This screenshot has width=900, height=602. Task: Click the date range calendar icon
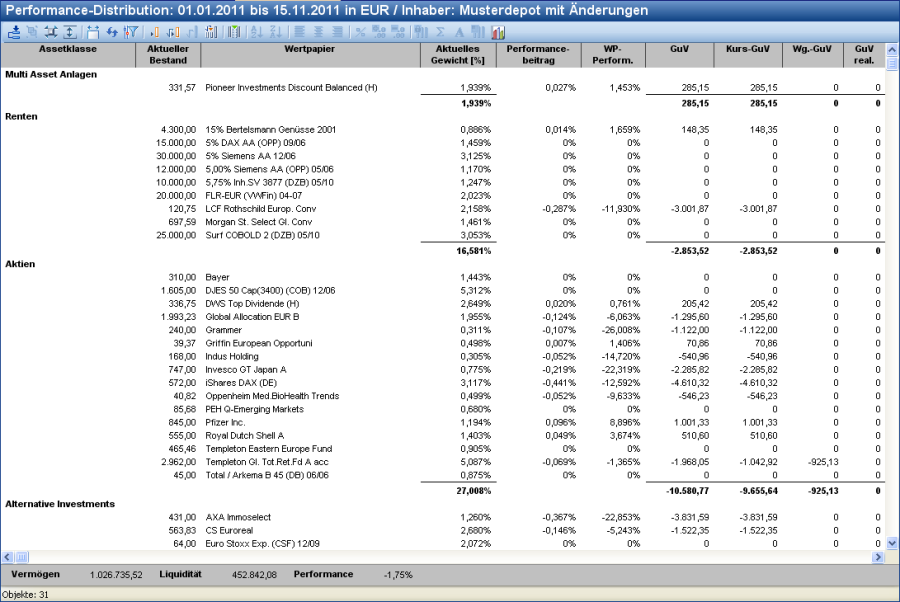pyautogui.click(x=93, y=31)
